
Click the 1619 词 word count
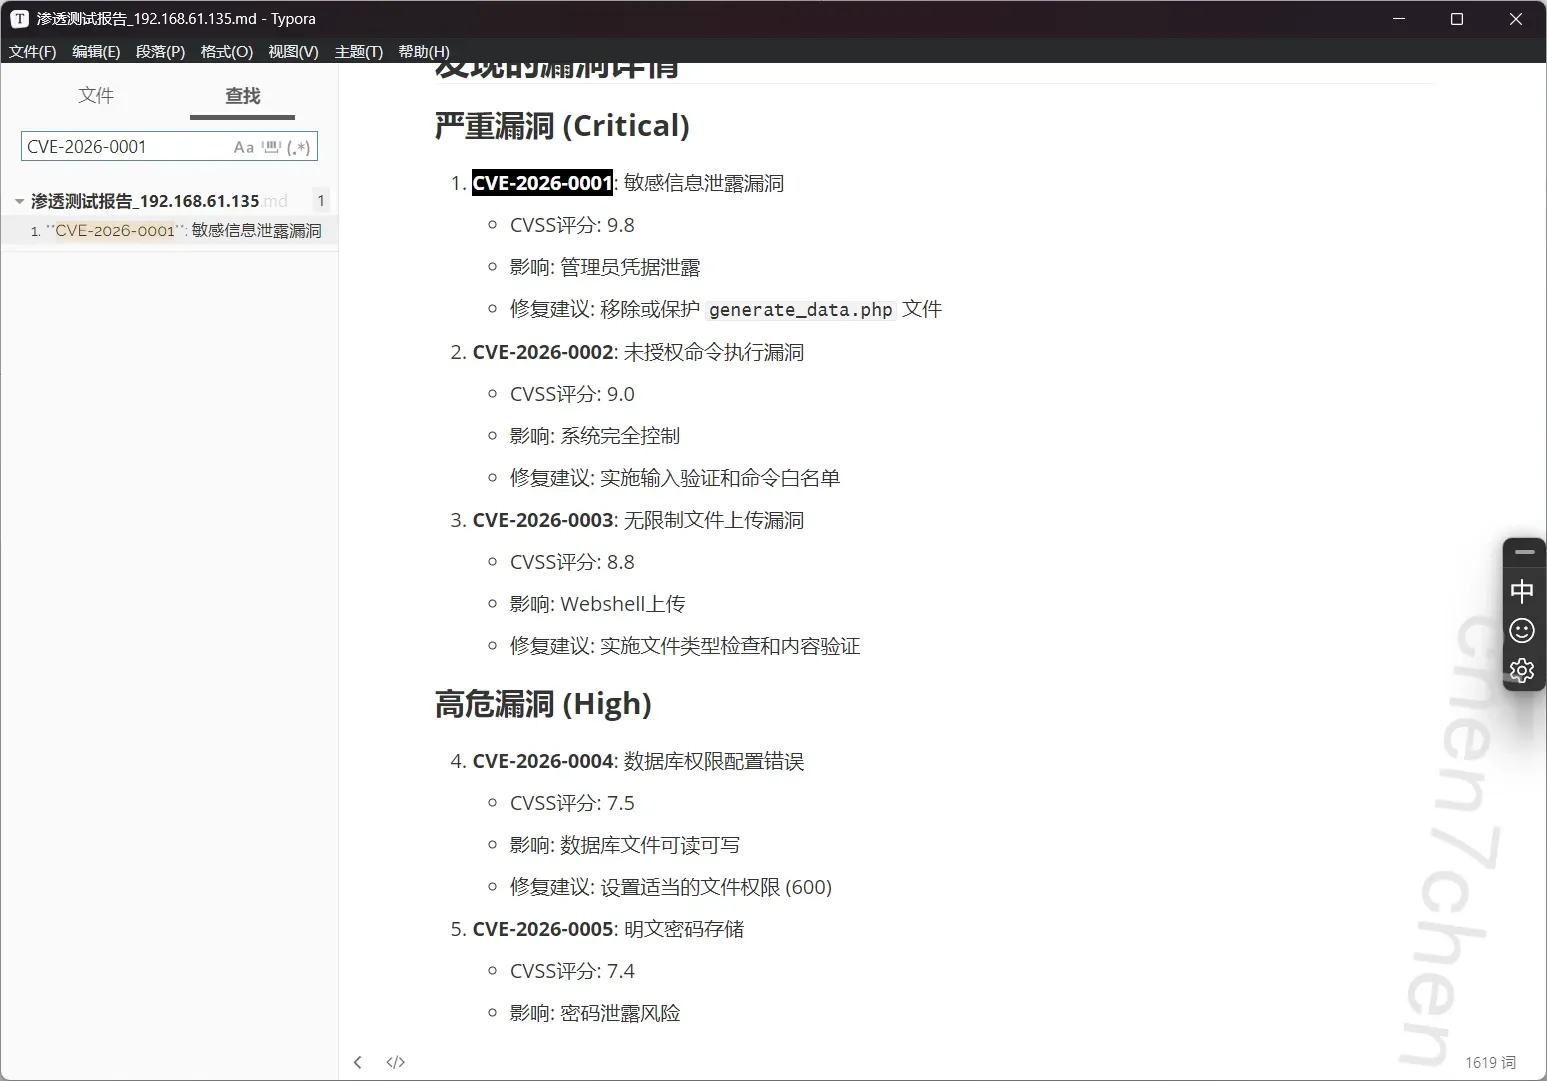(x=1490, y=1062)
